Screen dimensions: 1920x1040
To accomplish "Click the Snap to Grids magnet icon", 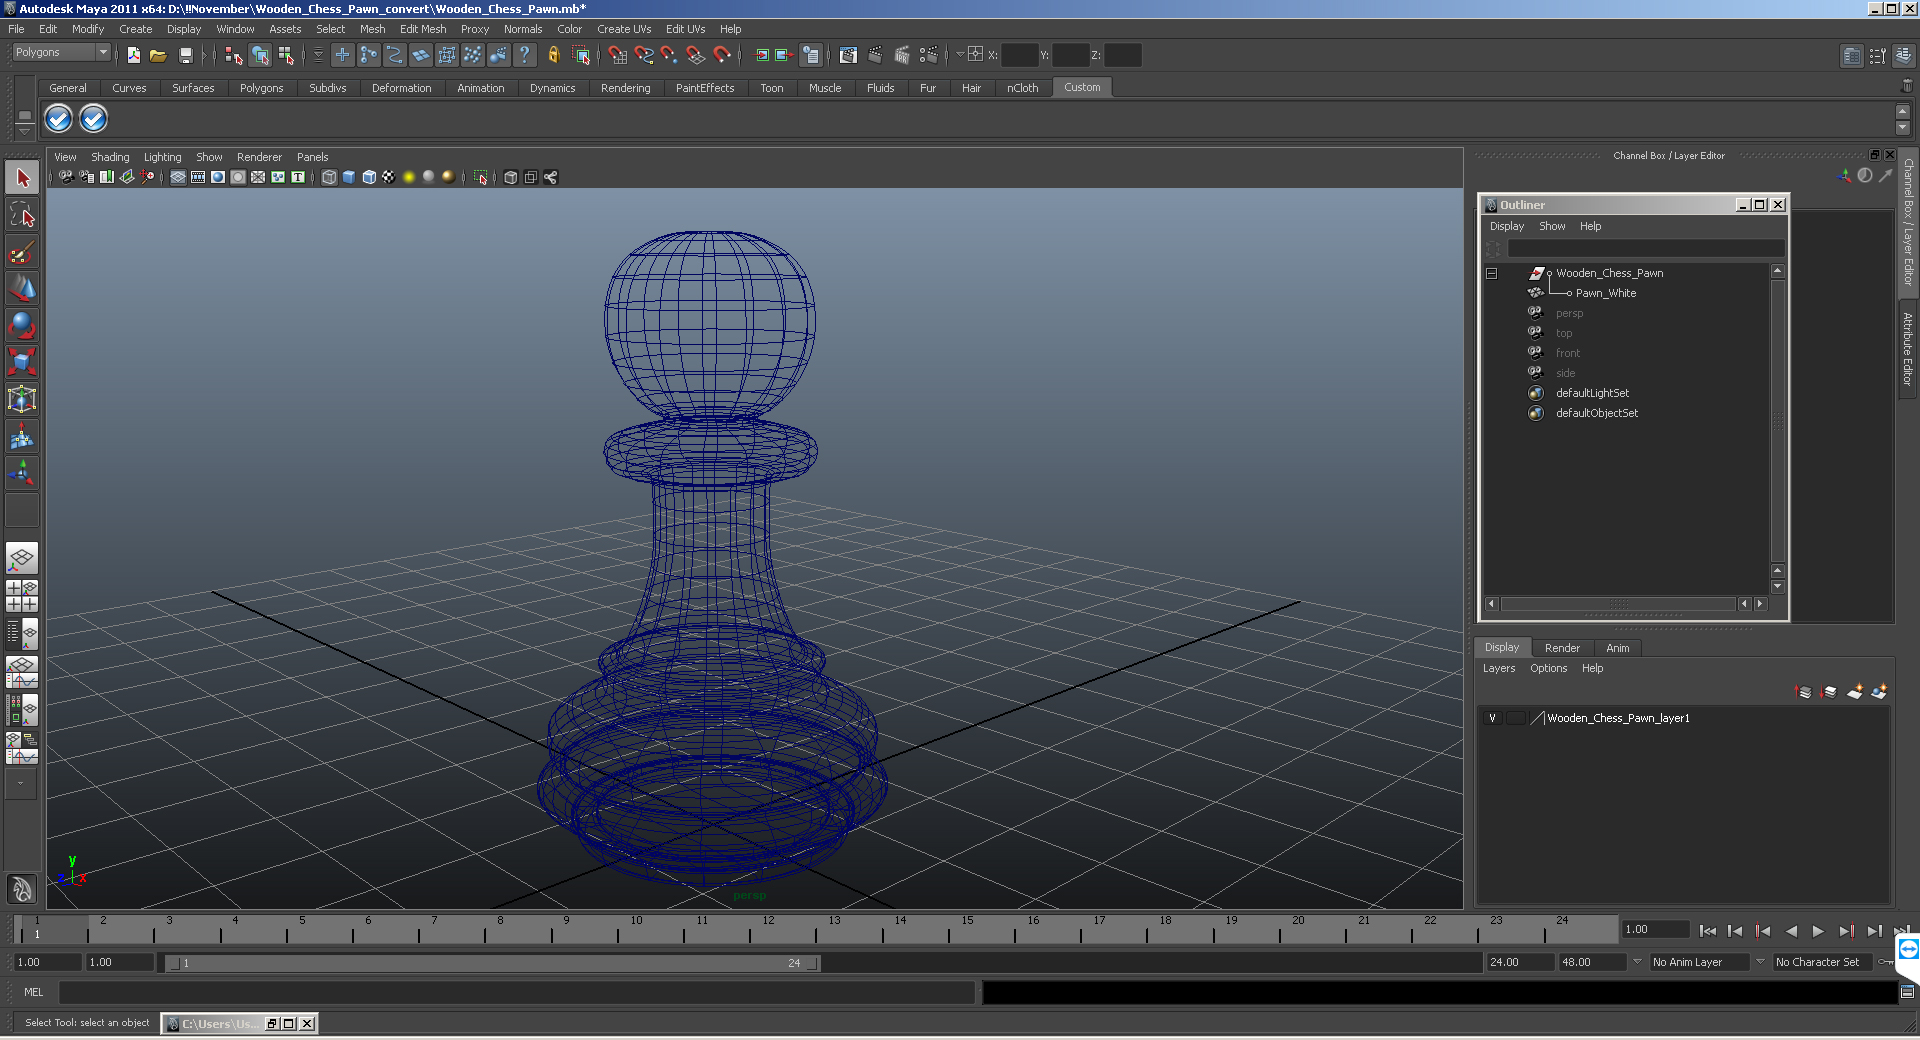I will click(618, 55).
